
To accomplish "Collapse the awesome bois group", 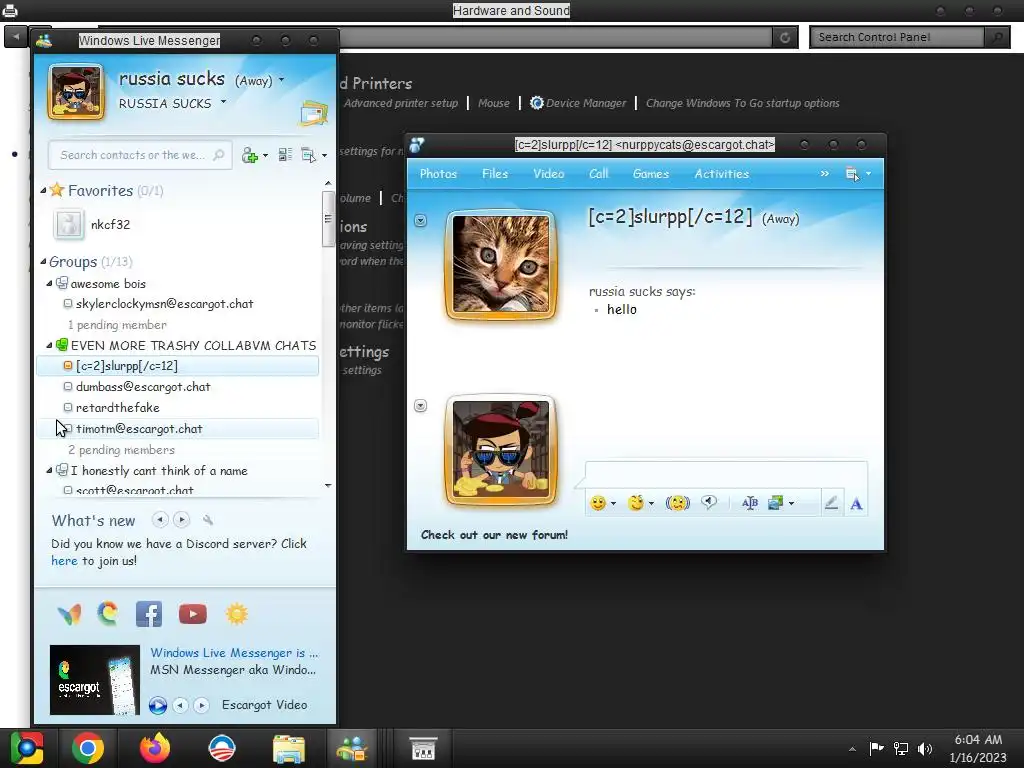I will 50,284.
